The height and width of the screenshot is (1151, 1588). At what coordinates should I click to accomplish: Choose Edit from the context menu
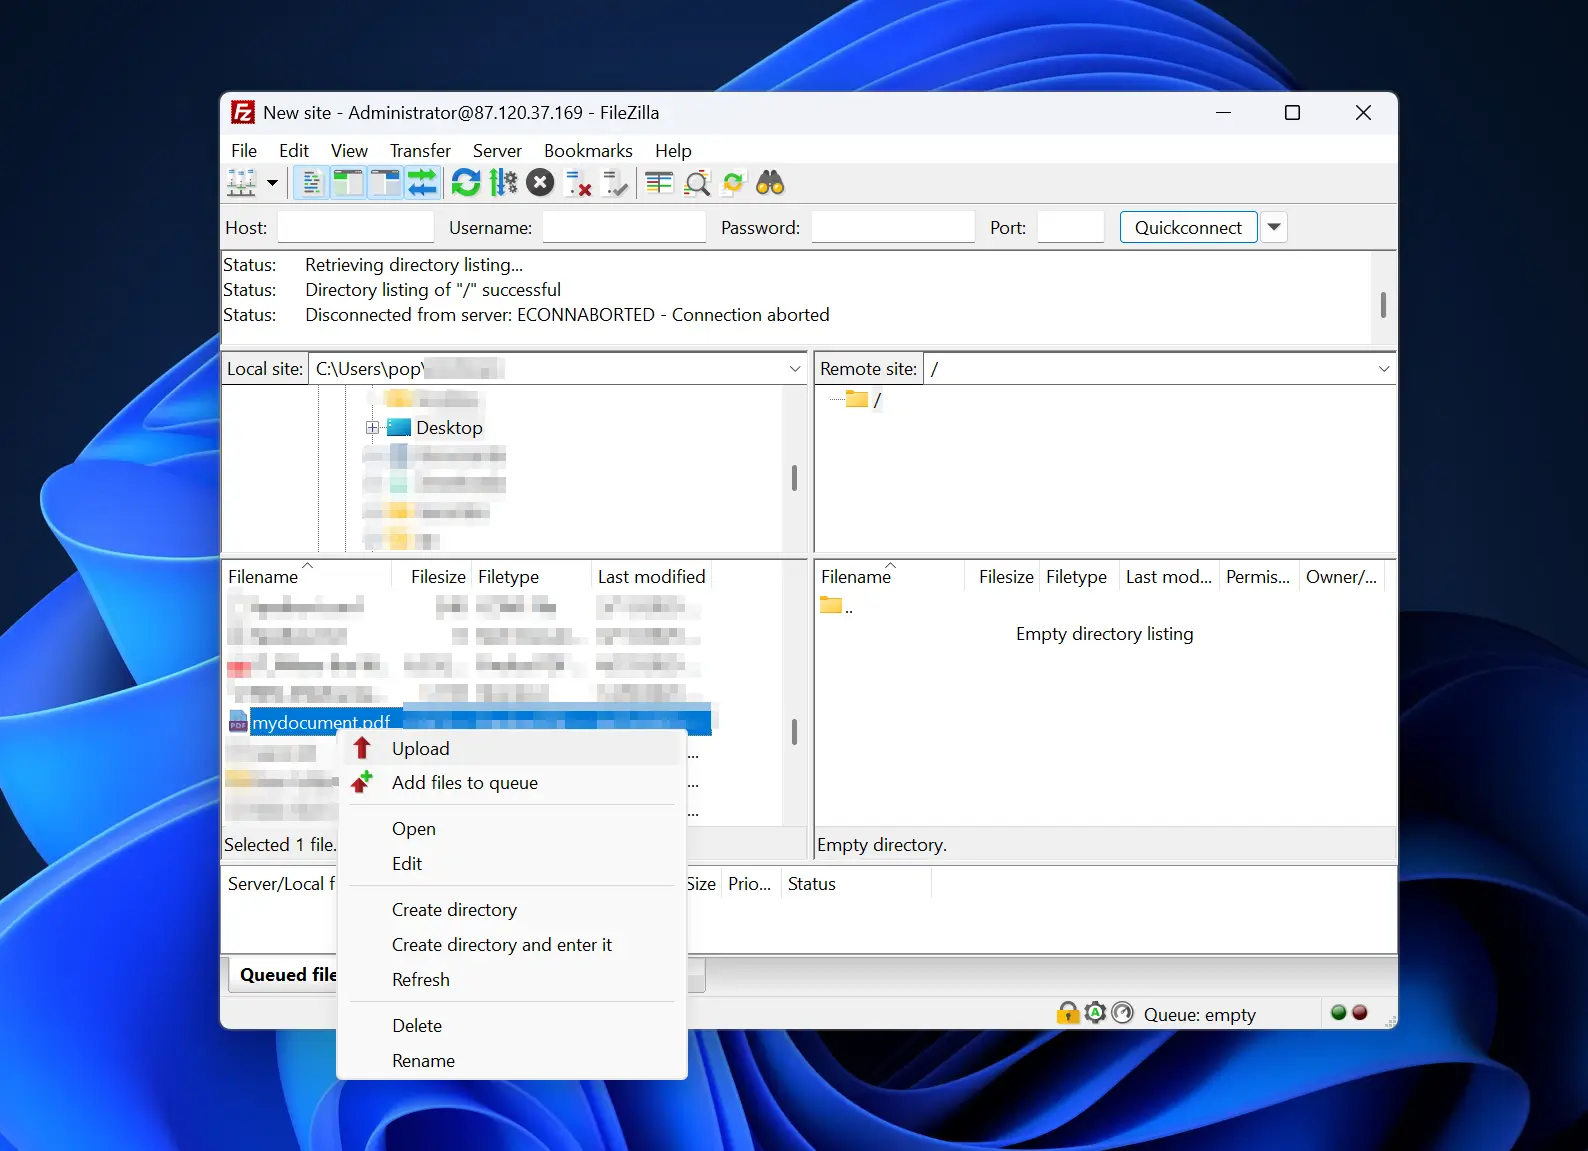(512, 864)
